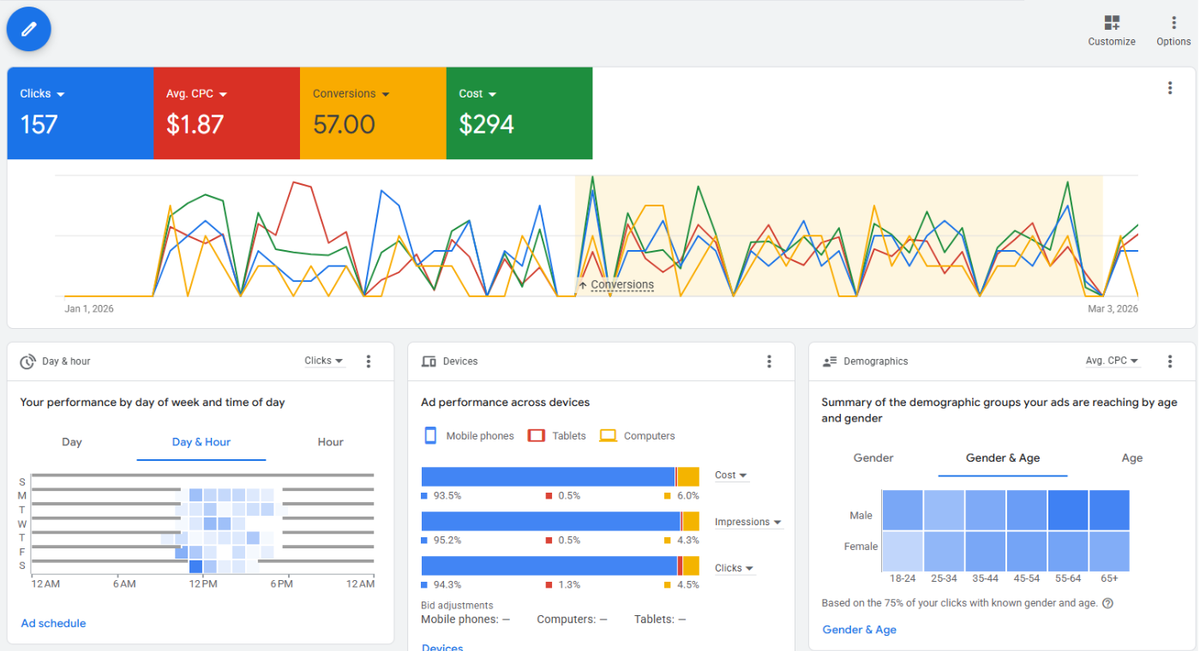Open the Cost dropdown in the Devices card

click(730, 475)
